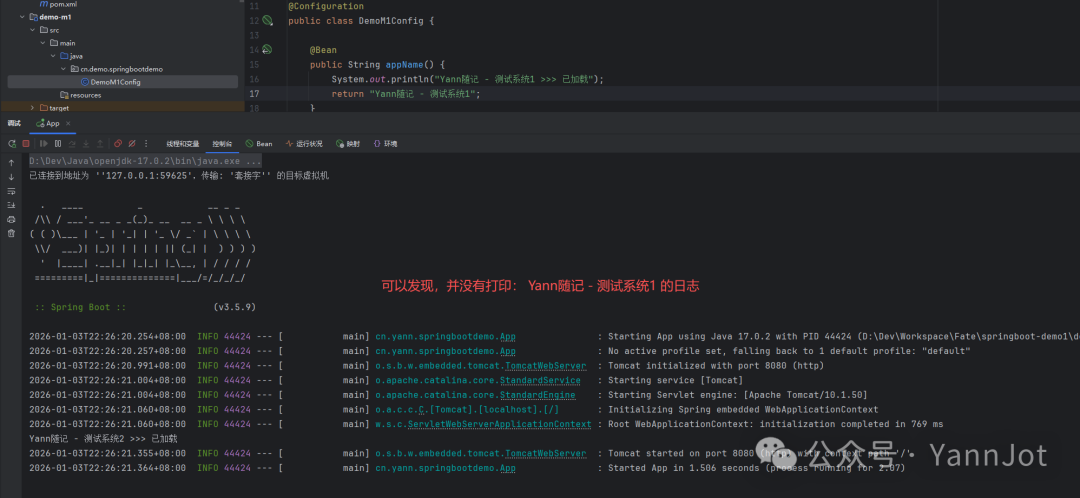The image size is (1080, 498).
Task: Pause the program execution
Action: (58, 143)
